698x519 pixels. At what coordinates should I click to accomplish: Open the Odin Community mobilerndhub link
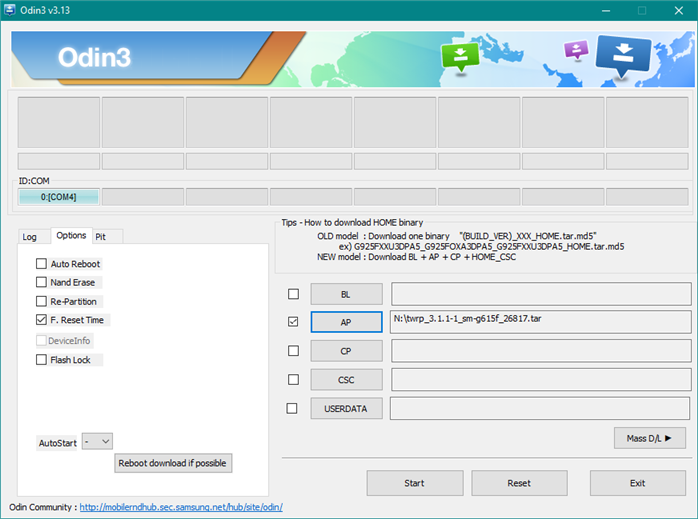181,507
